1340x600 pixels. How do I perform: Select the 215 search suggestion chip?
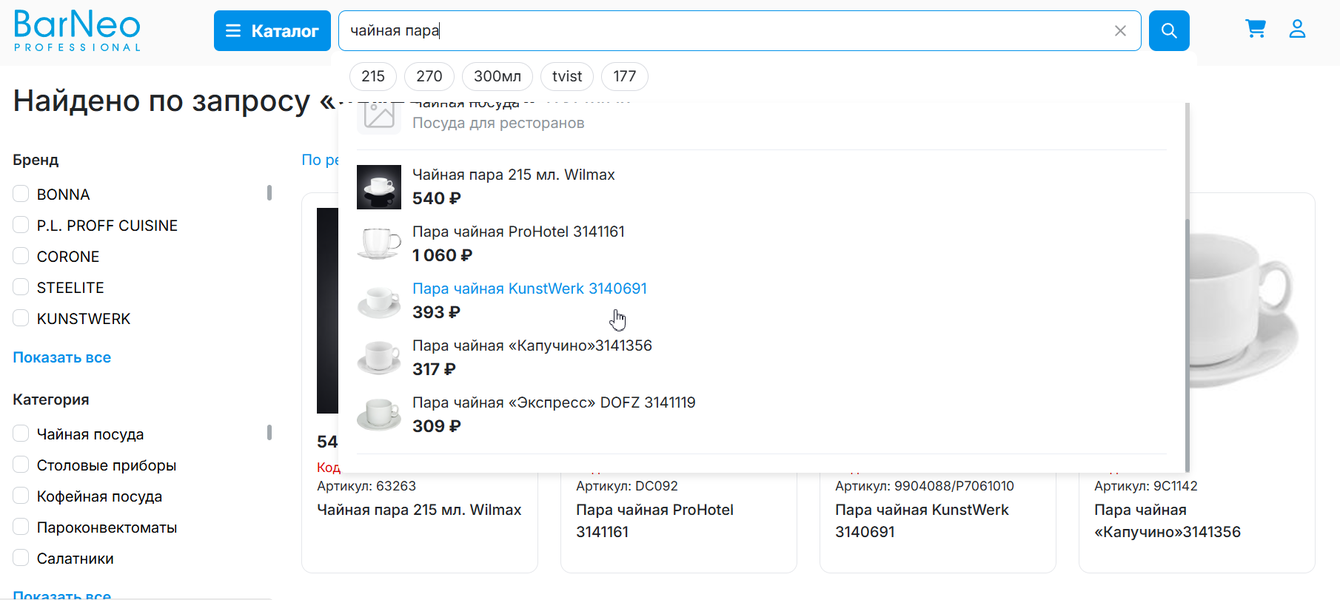(x=373, y=76)
